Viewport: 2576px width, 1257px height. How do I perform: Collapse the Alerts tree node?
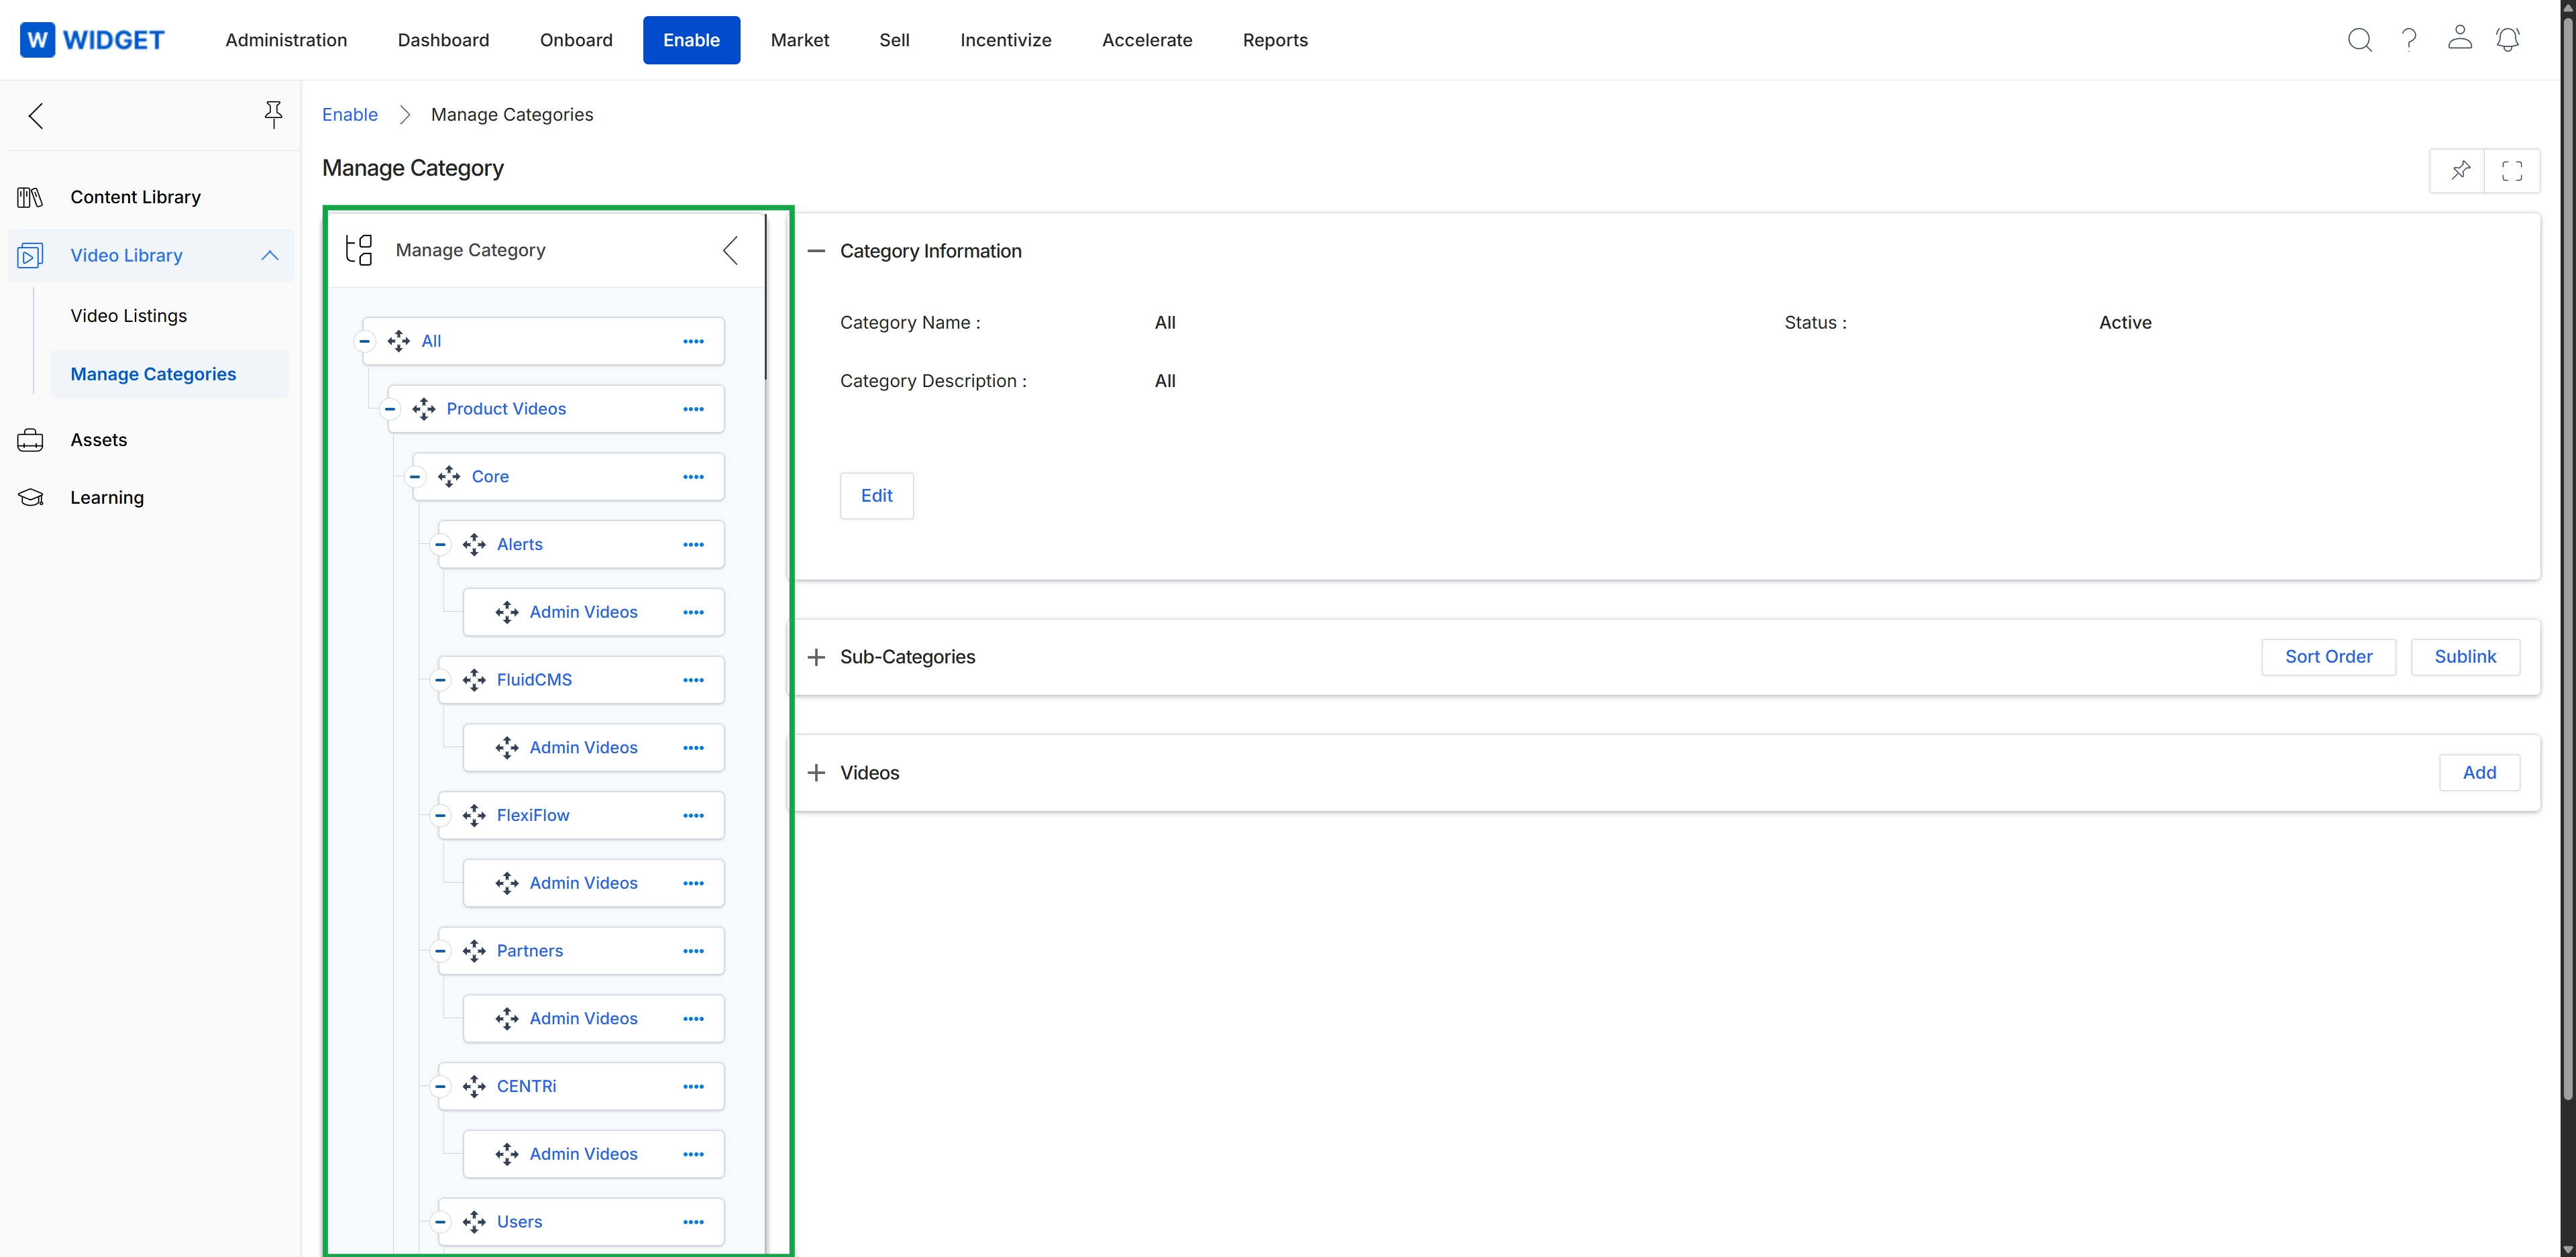pos(440,544)
